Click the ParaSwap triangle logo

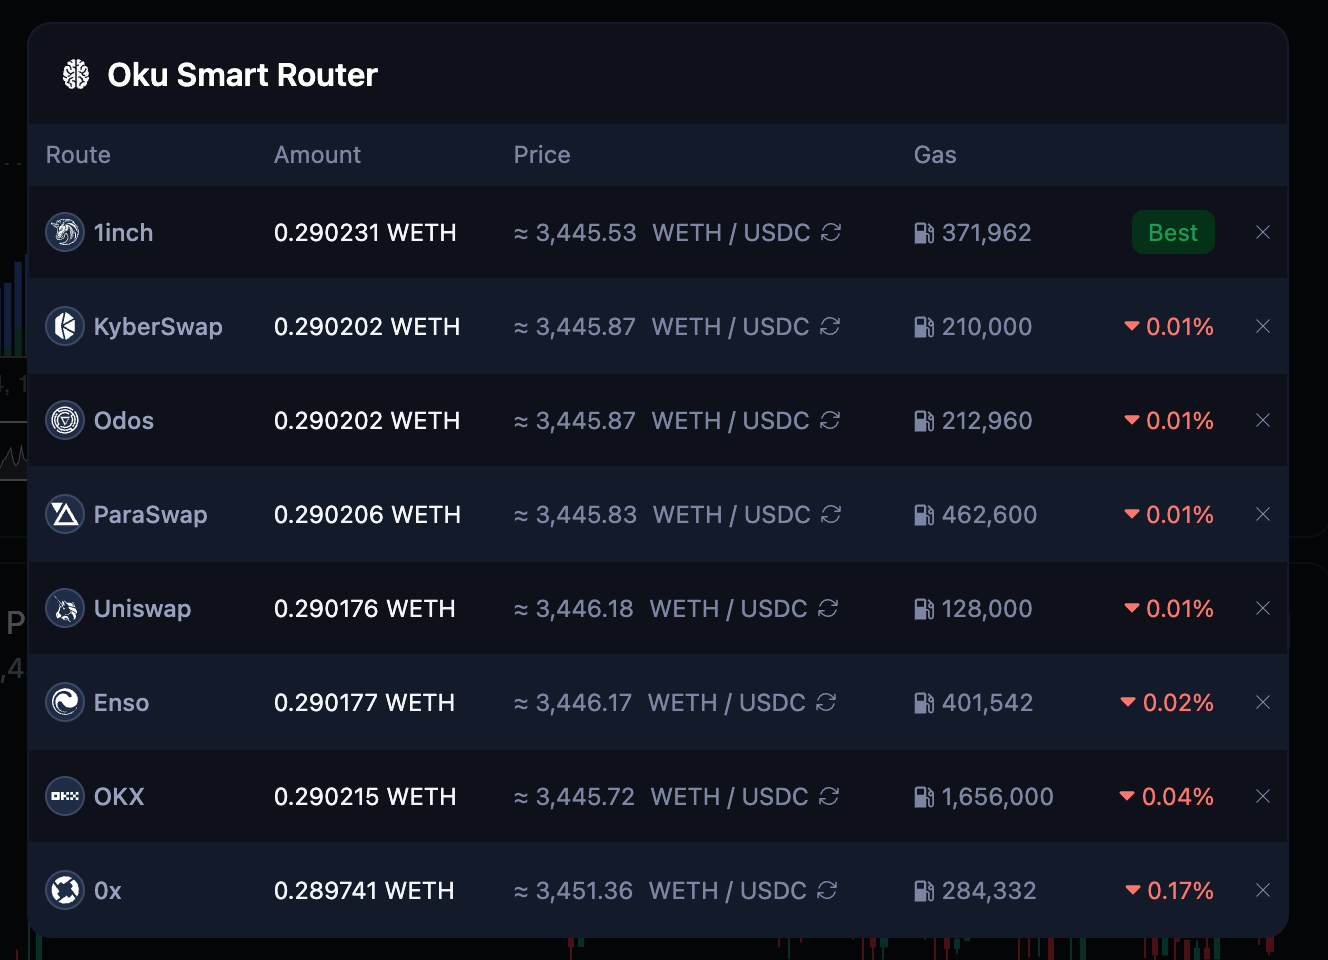tap(64, 514)
